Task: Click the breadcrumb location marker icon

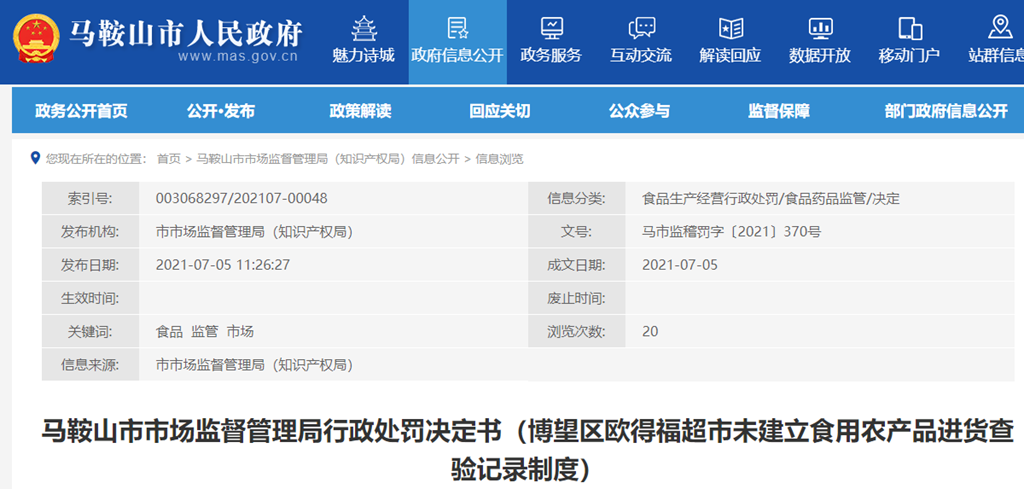Action: 36,158
